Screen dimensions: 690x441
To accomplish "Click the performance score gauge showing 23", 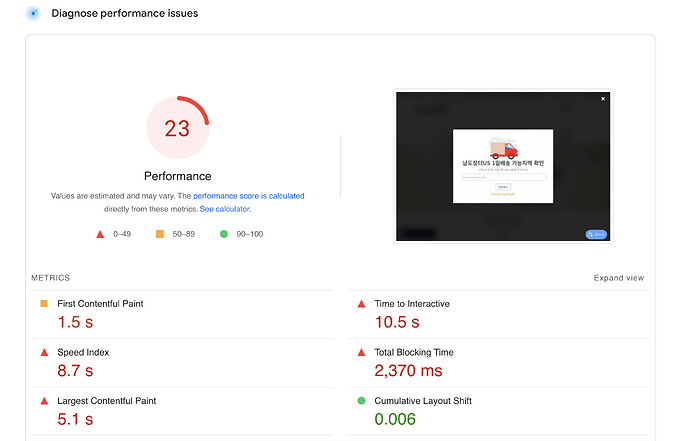I will click(x=177, y=128).
